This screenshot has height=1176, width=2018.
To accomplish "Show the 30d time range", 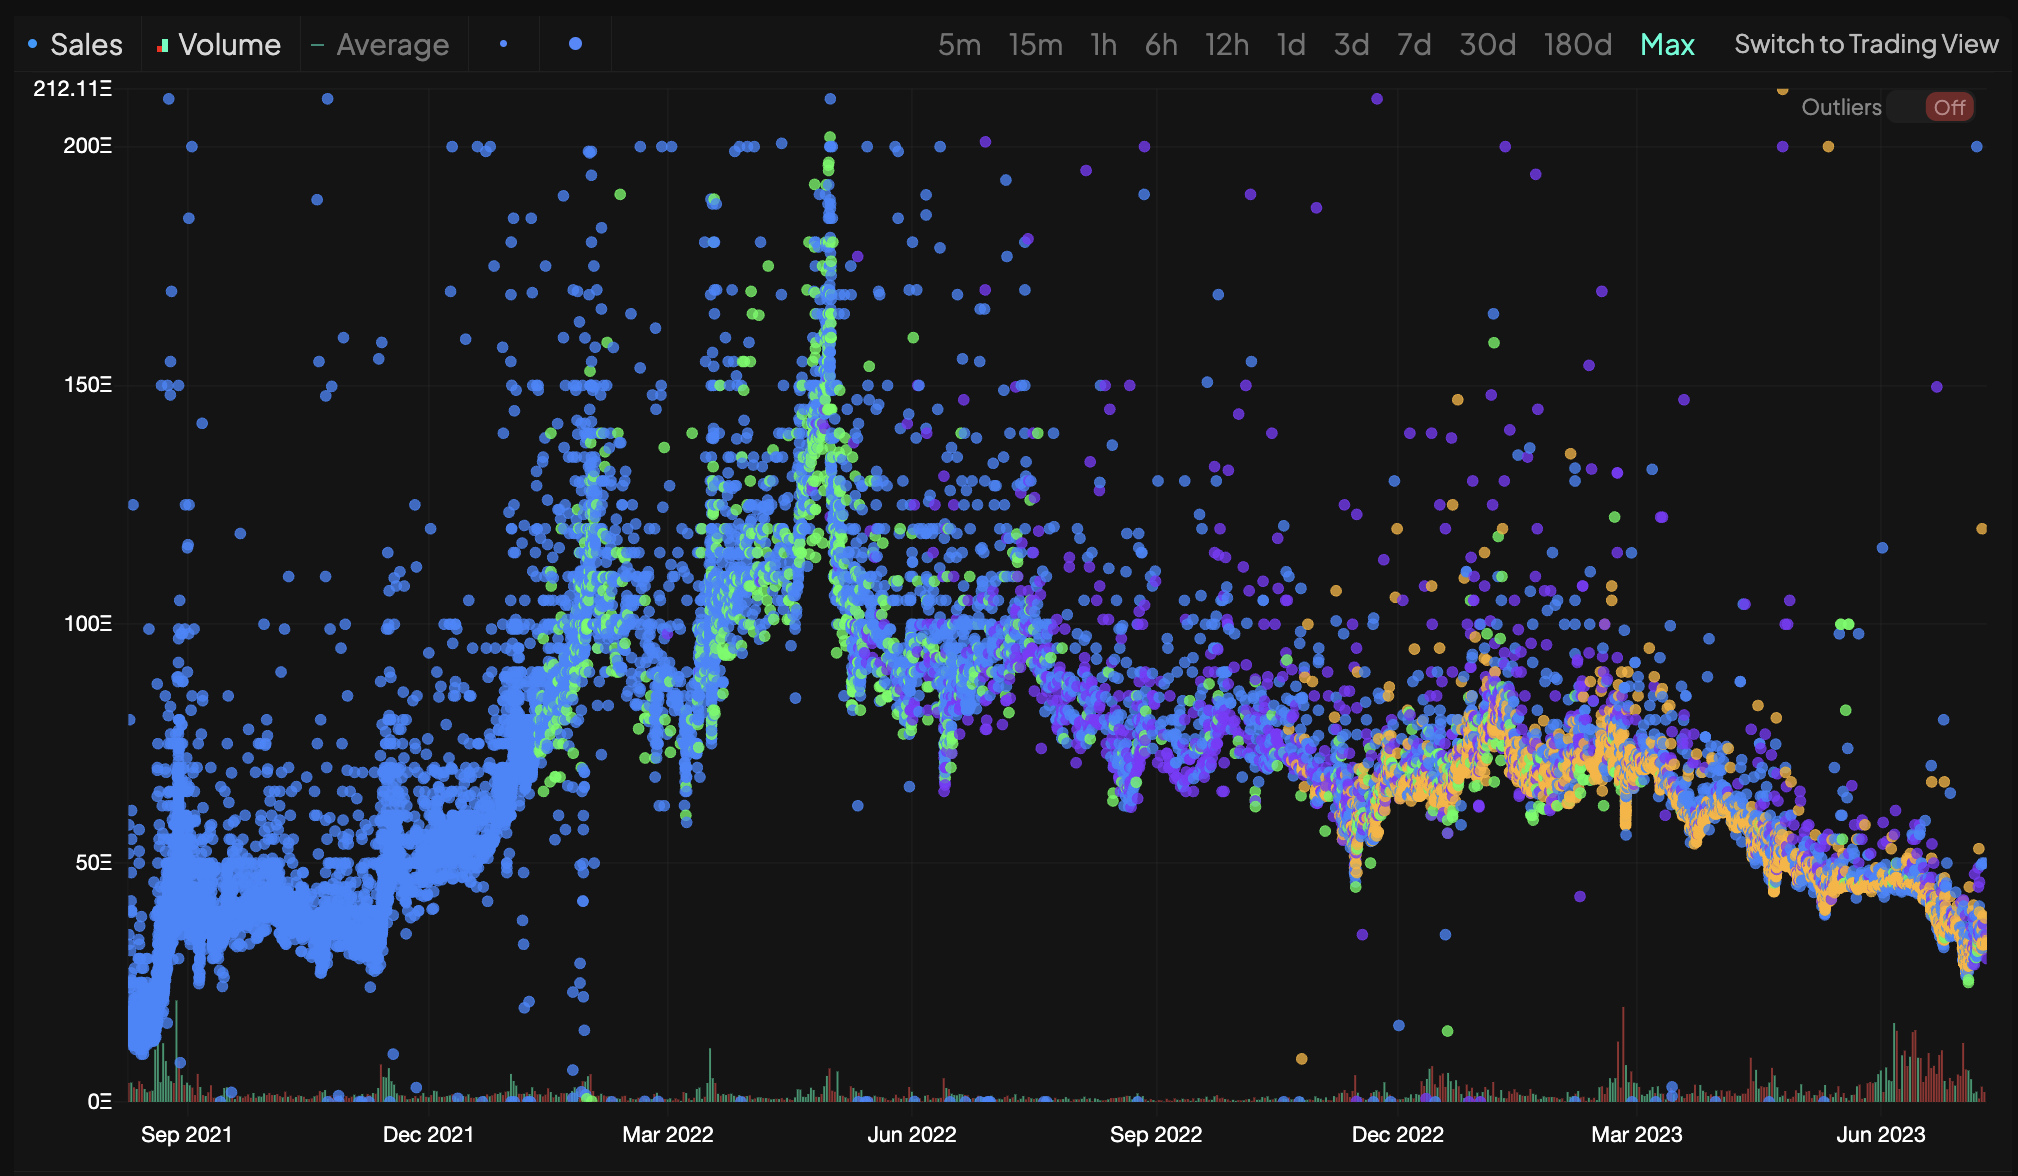I will click(1487, 44).
